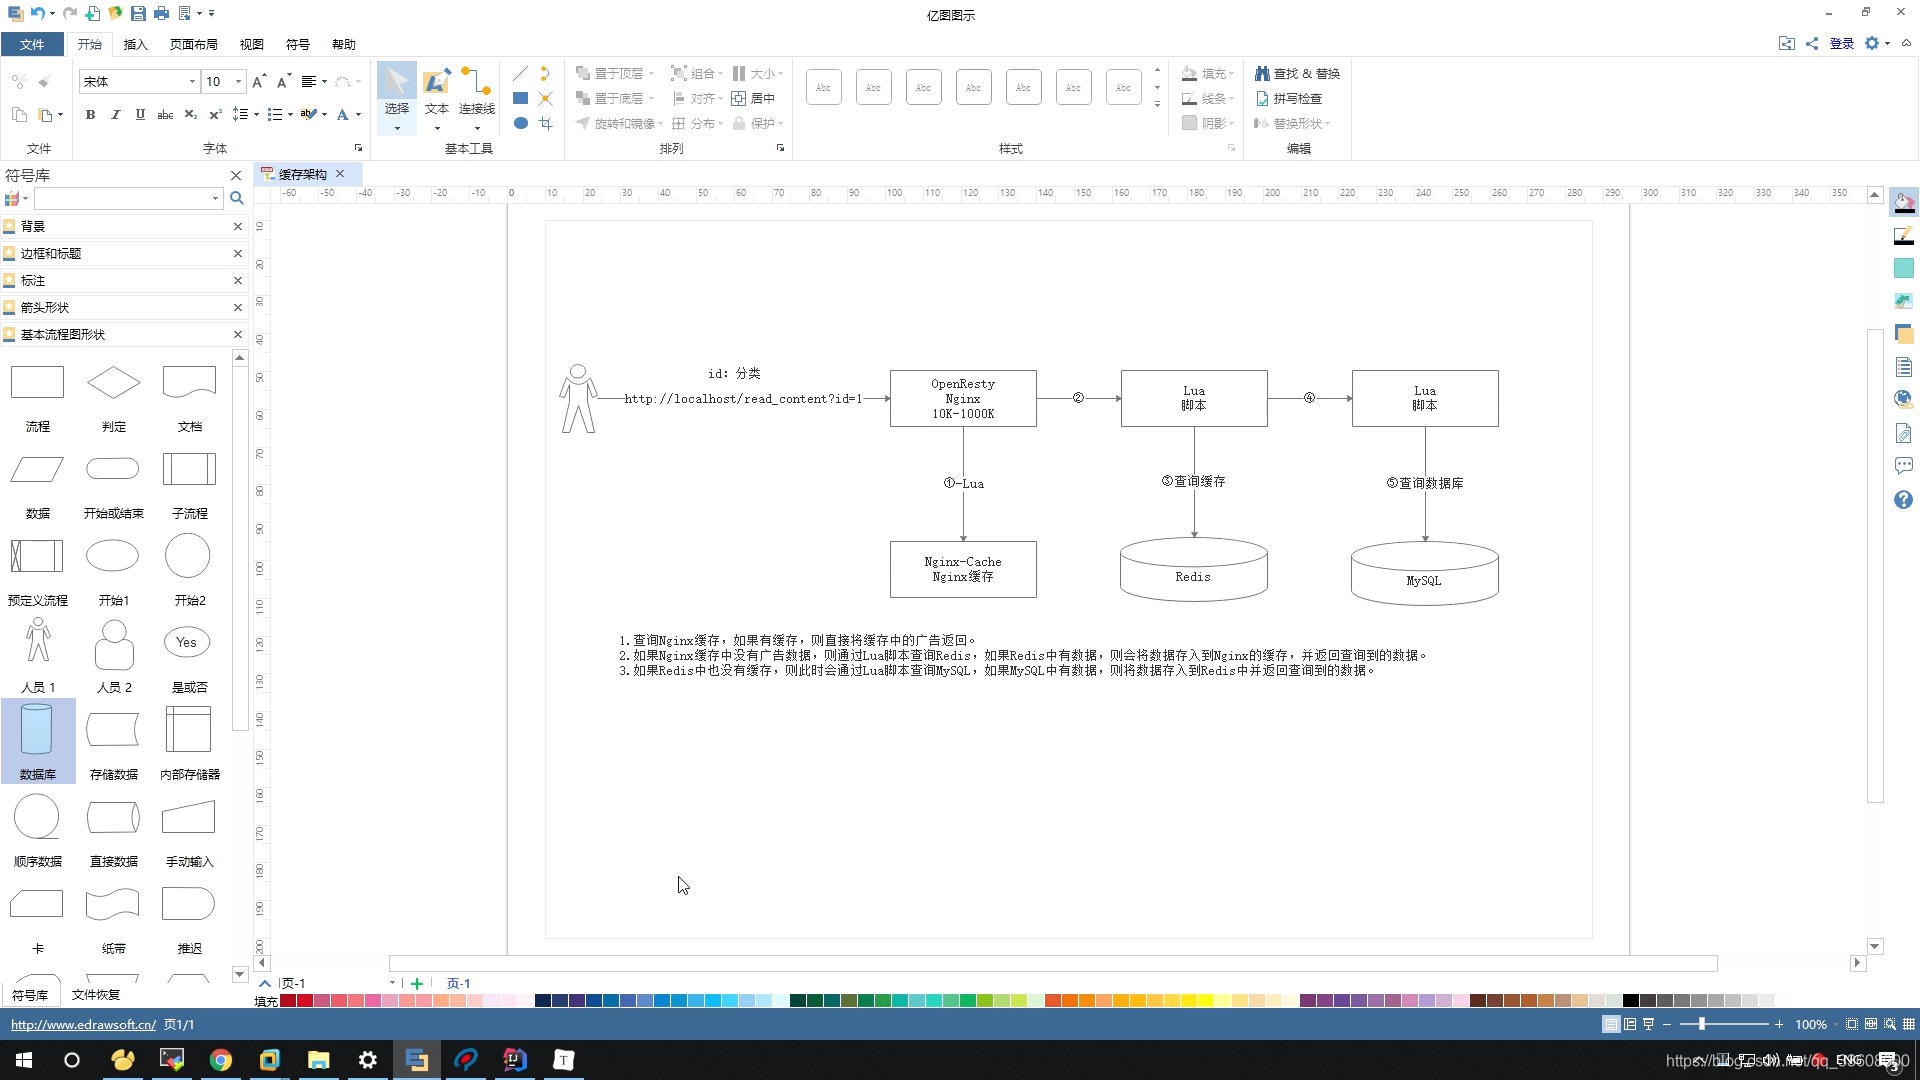Select the ellipse drawing tool
Viewport: 1920px width, 1080px height.
[x=520, y=123]
